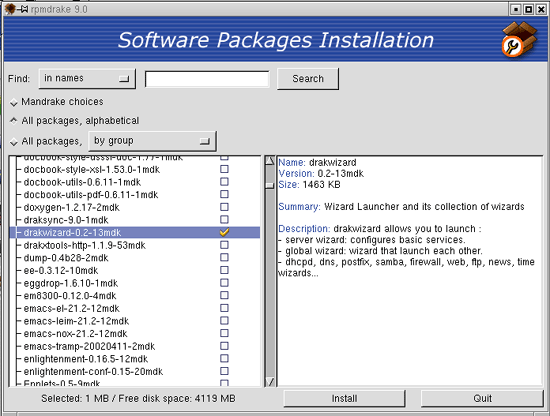Viewport: 550px width, 416px height.
Task: Close the rpmdrake window
Action: click(x=541, y=9)
